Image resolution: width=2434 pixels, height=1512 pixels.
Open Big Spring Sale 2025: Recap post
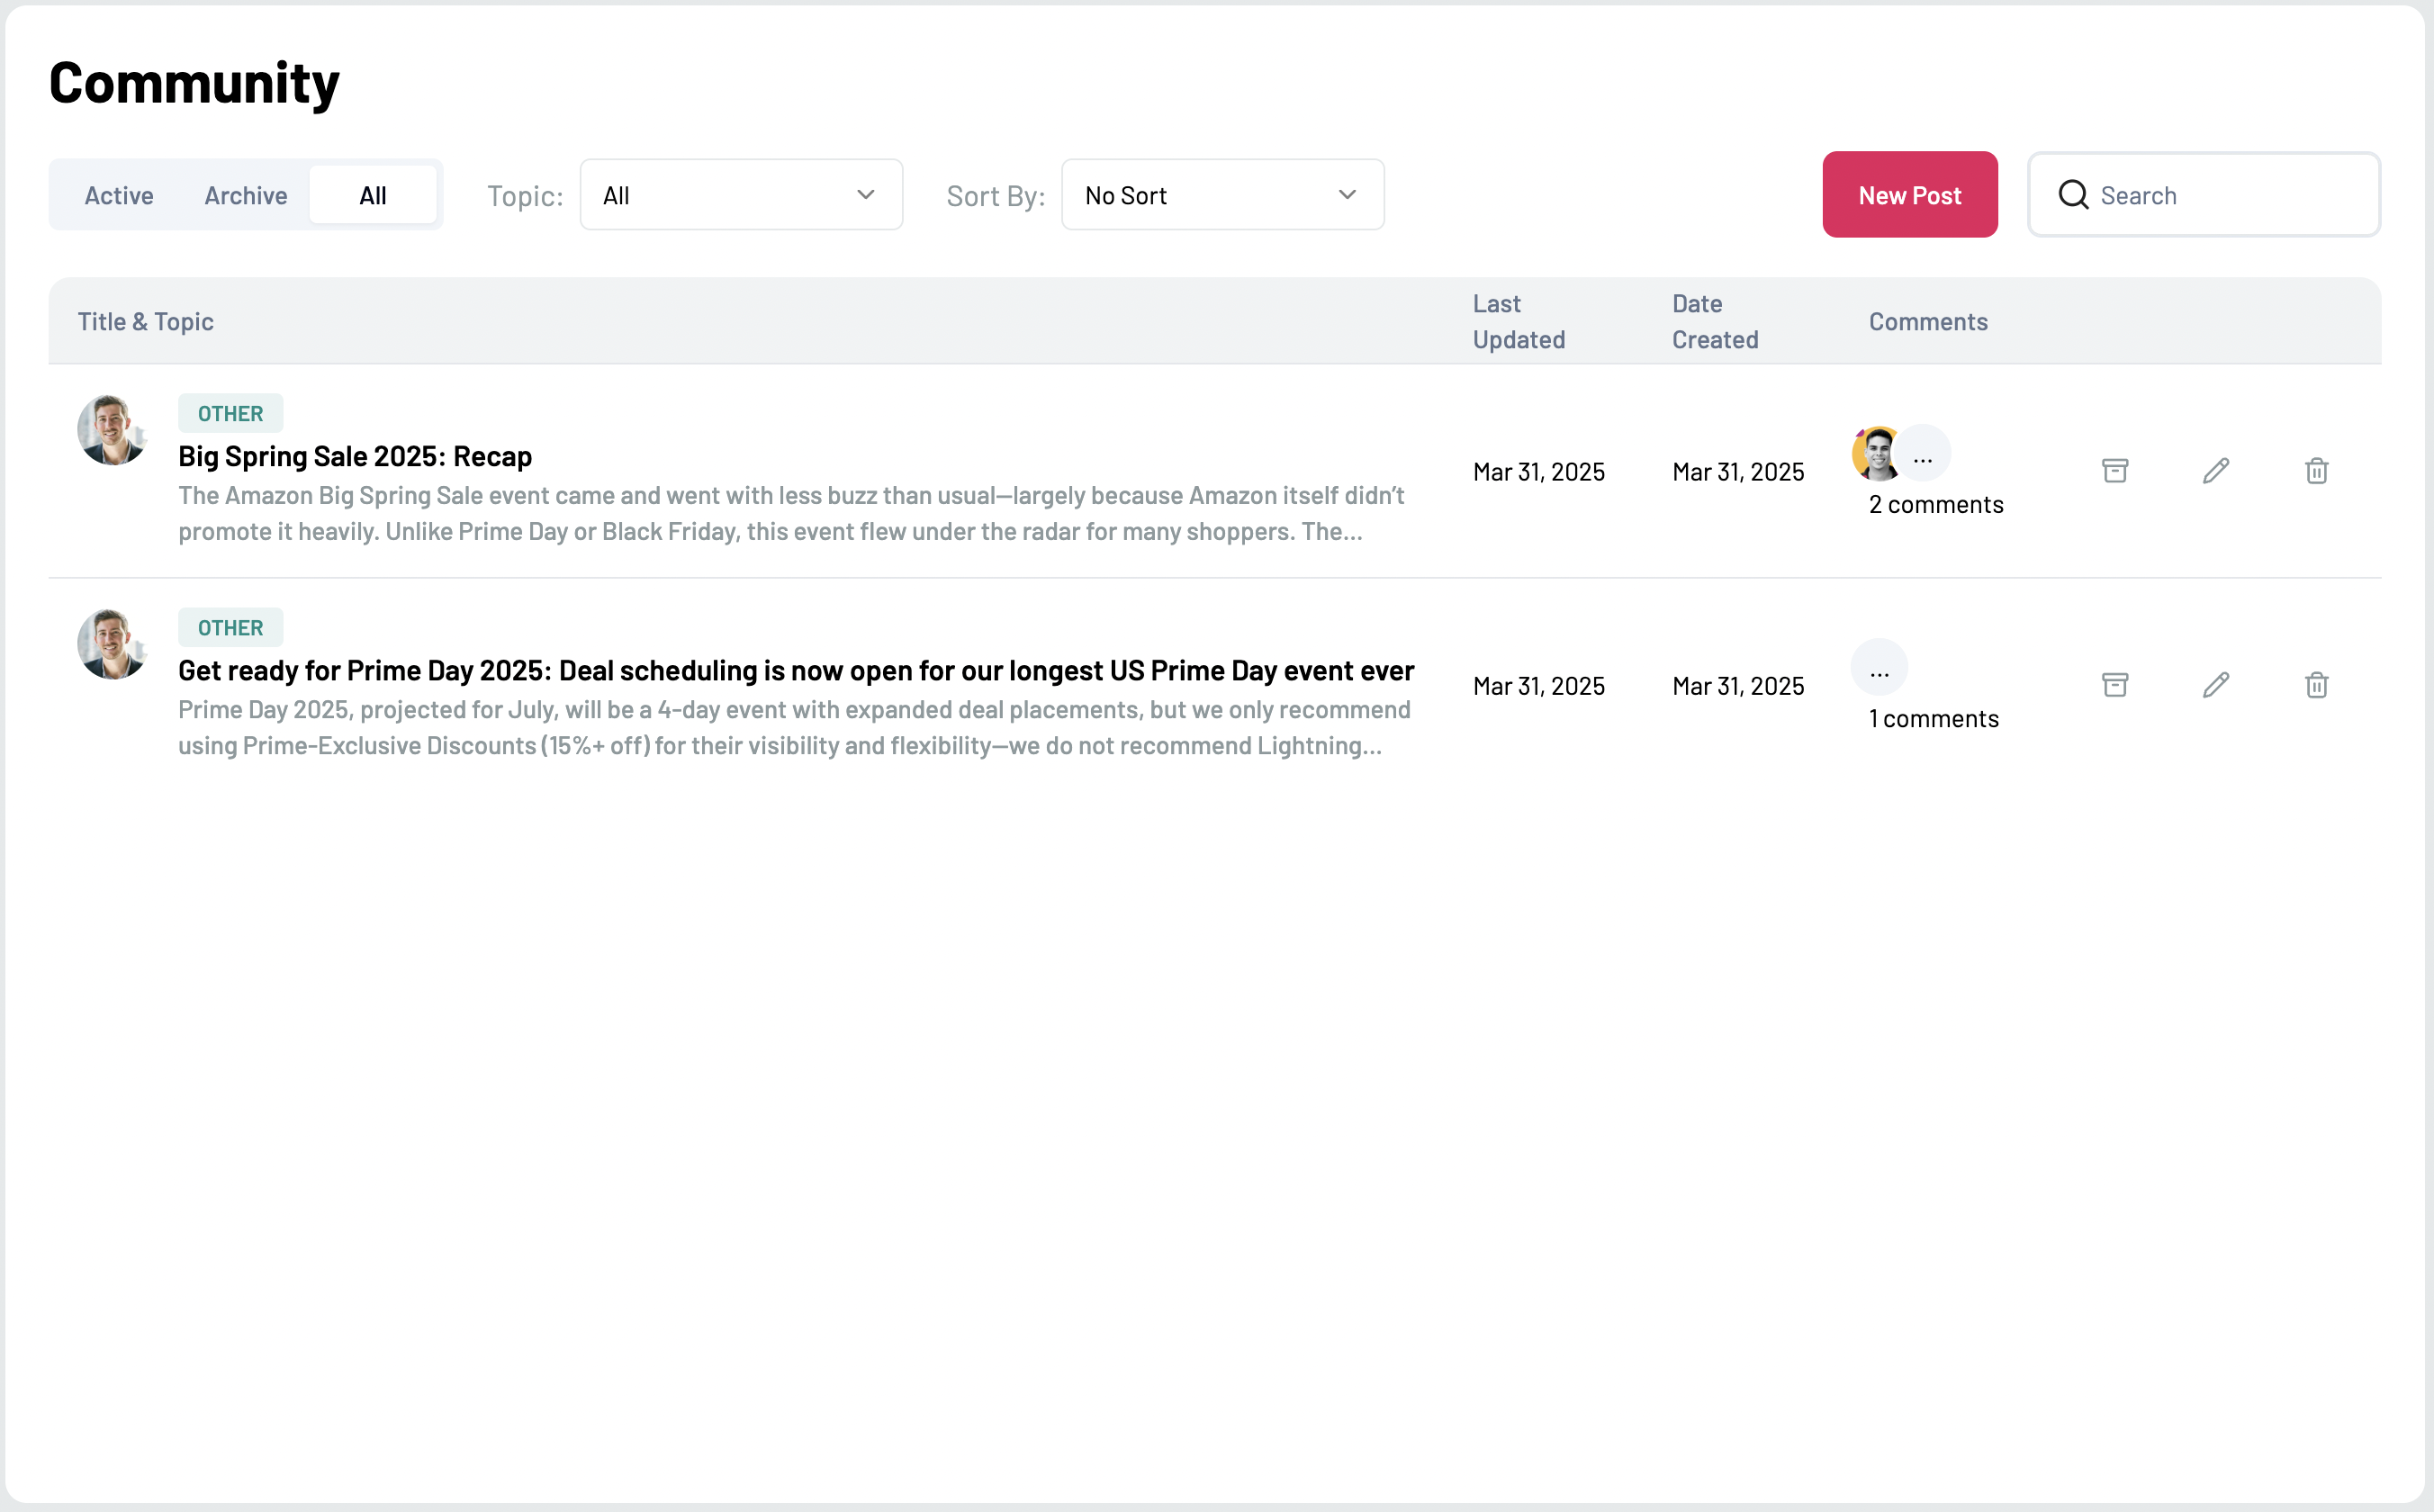pyautogui.click(x=355, y=456)
